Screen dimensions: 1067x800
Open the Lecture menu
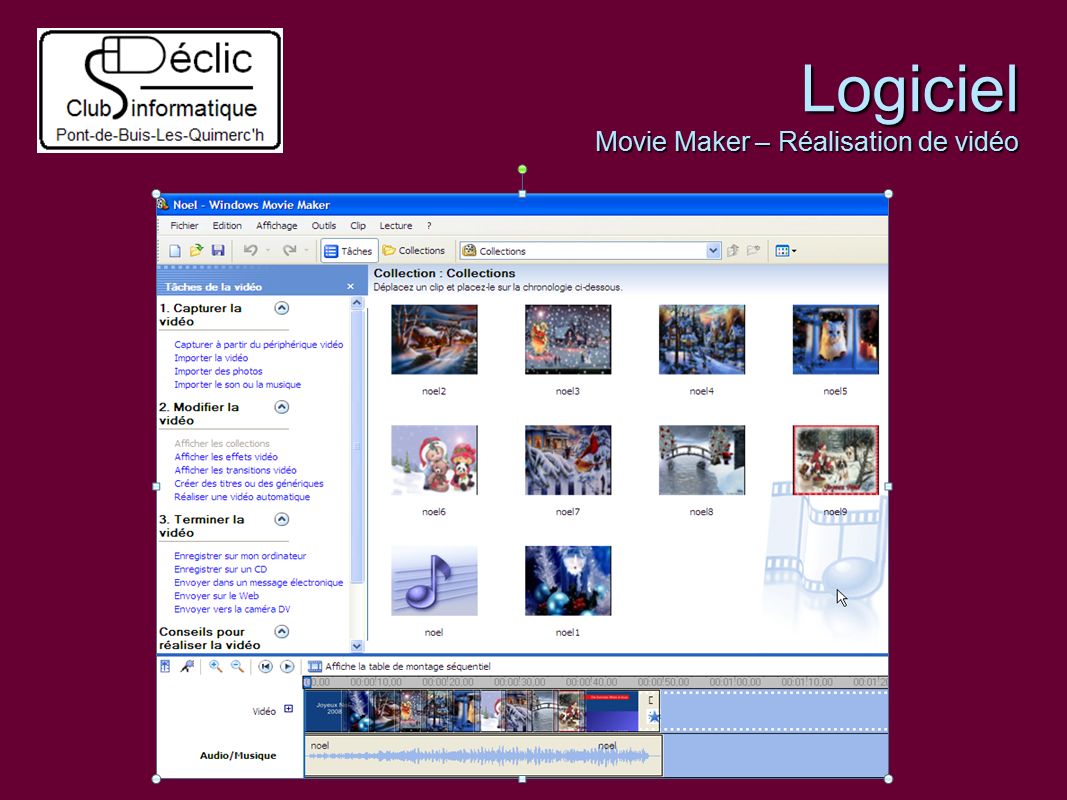396,226
